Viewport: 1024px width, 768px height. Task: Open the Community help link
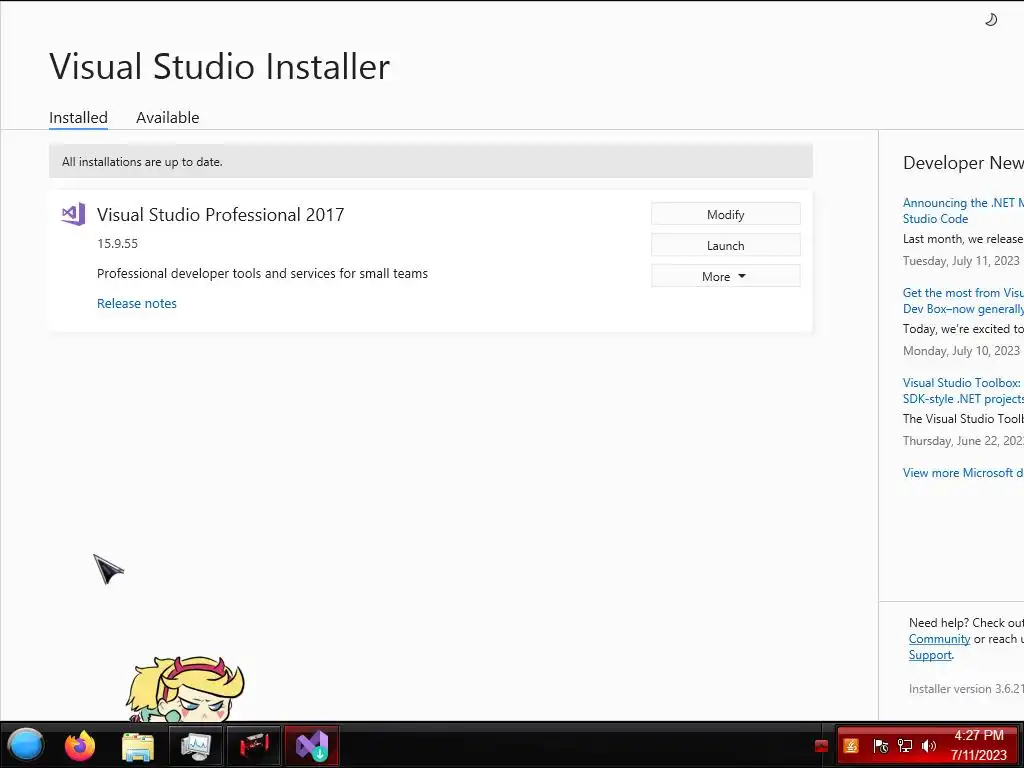[939, 639]
